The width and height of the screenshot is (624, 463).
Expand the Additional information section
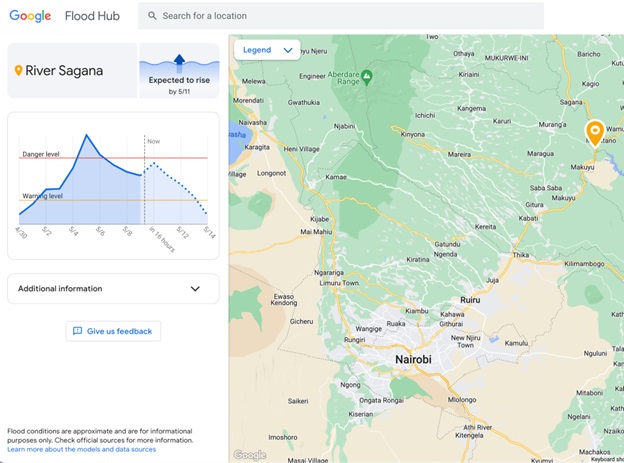click(x=113, y=289)
